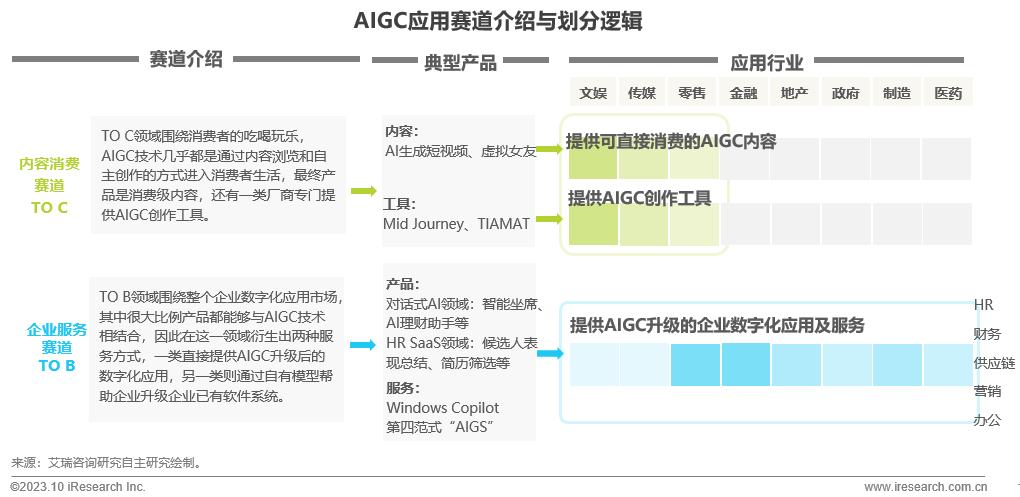
Task: Click the text 第四范式 "AIGS"
Action: pos(440,427)
